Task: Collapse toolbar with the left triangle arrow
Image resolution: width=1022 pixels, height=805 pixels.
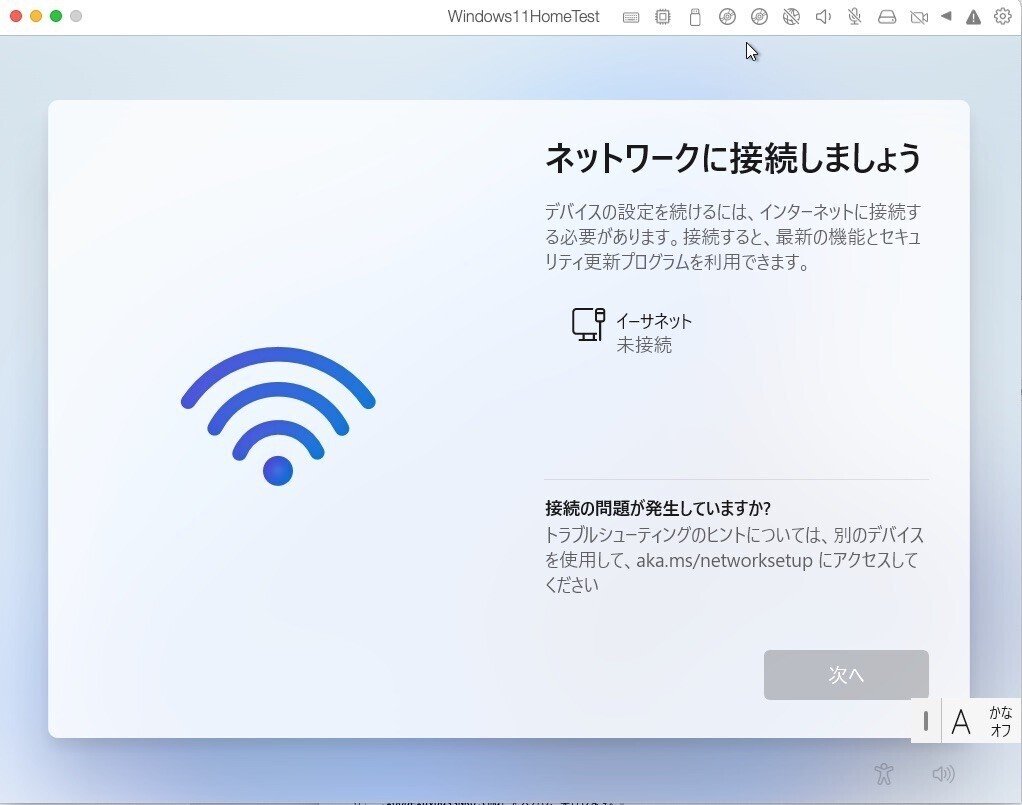Action: pyautogui.click(x=946, y=16)
